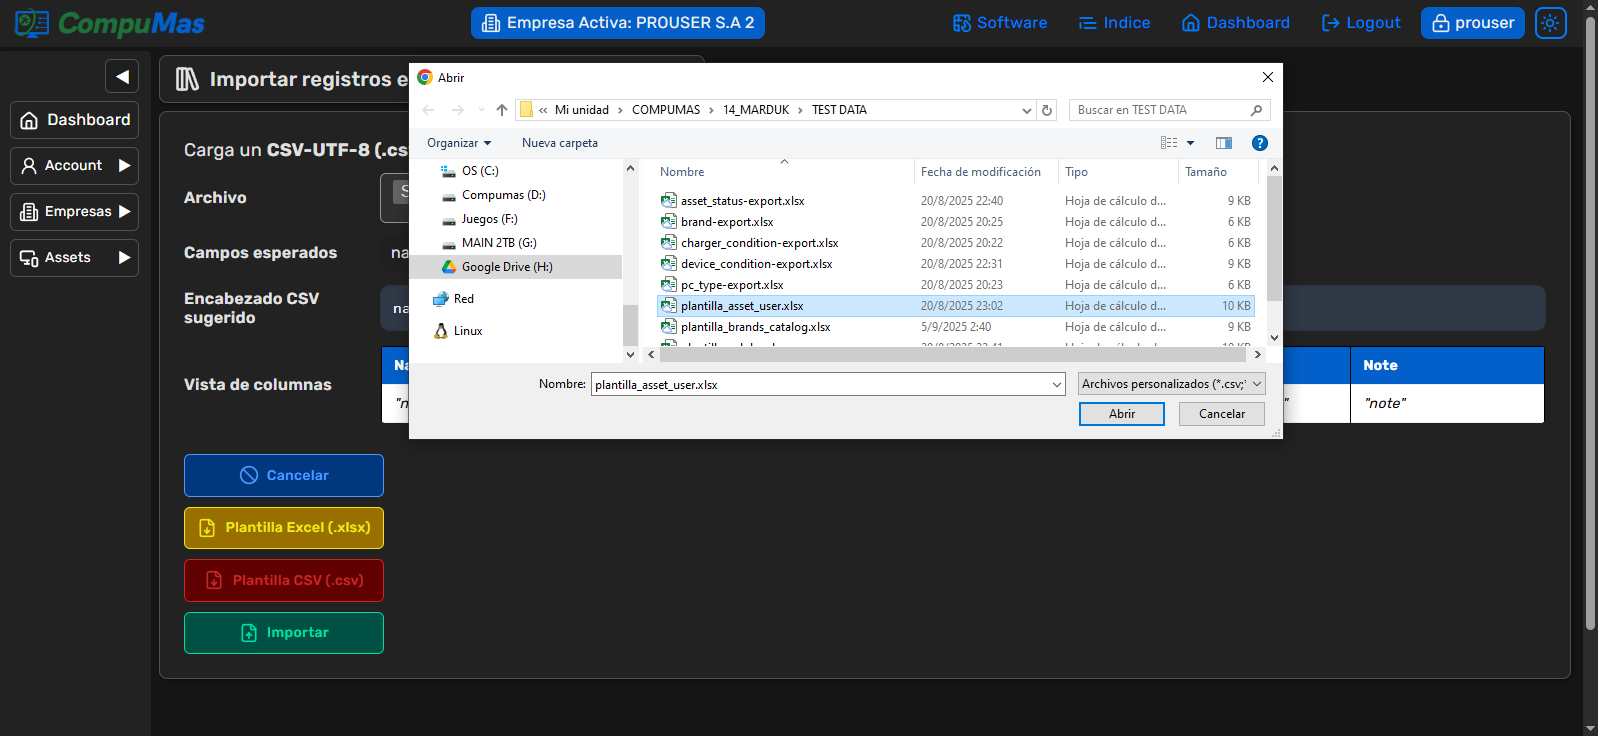Select Google Drive (H:) in the navigation tree
The width and height of the screenshot is (1598, 736).
[506, 267]
